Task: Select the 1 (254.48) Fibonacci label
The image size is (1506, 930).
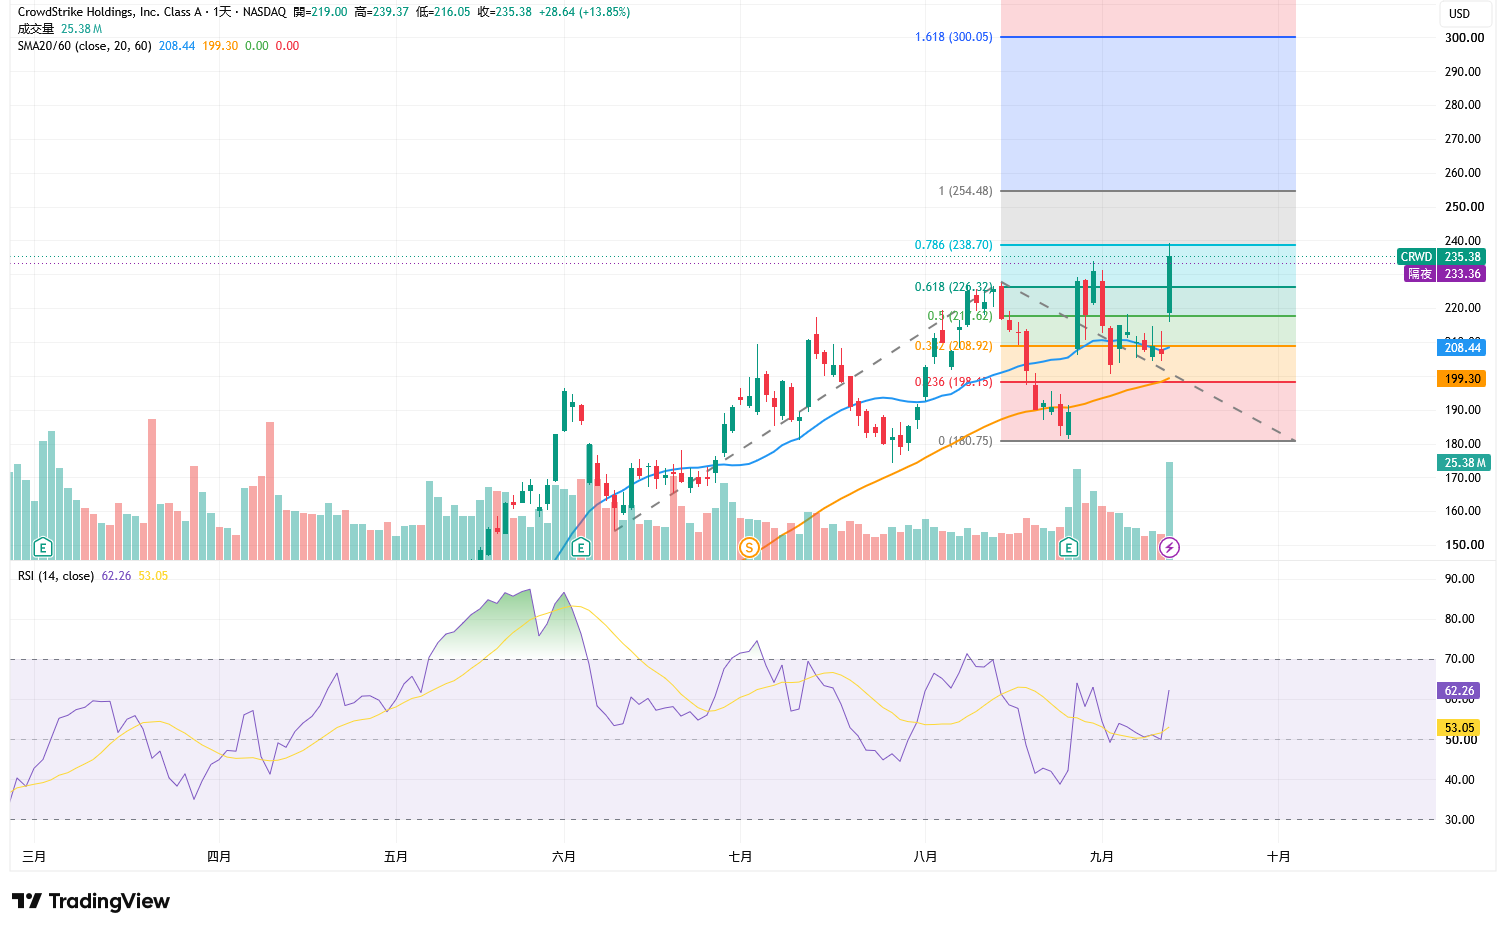Action: pos(966,191)
